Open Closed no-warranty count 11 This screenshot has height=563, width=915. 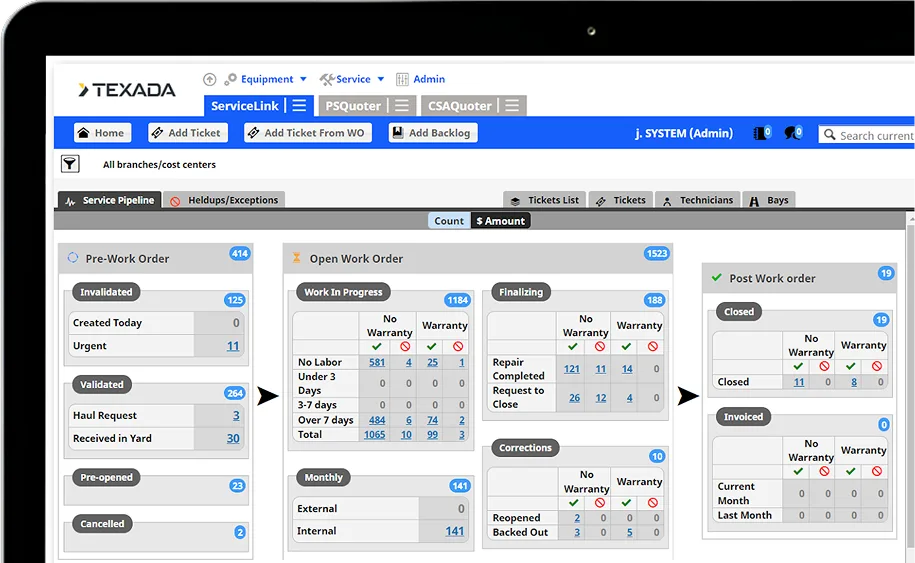point(799,382)
